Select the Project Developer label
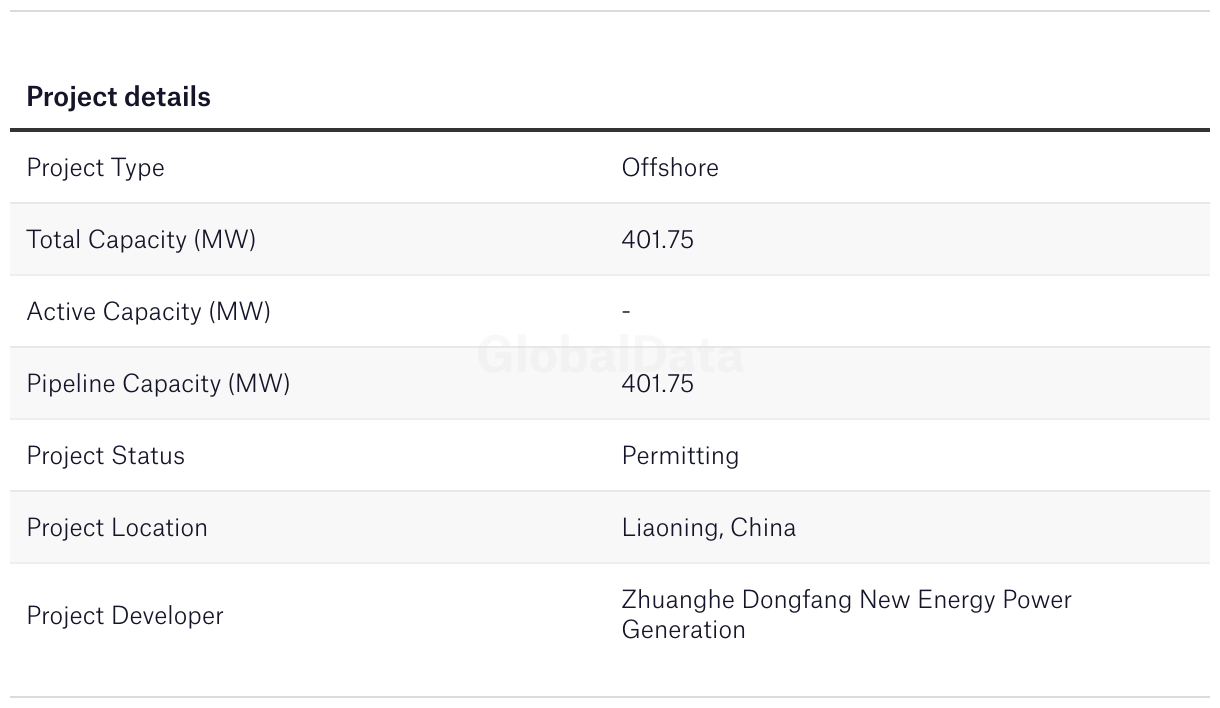Screen dimensions: 1220x708 tap(125, 616)
